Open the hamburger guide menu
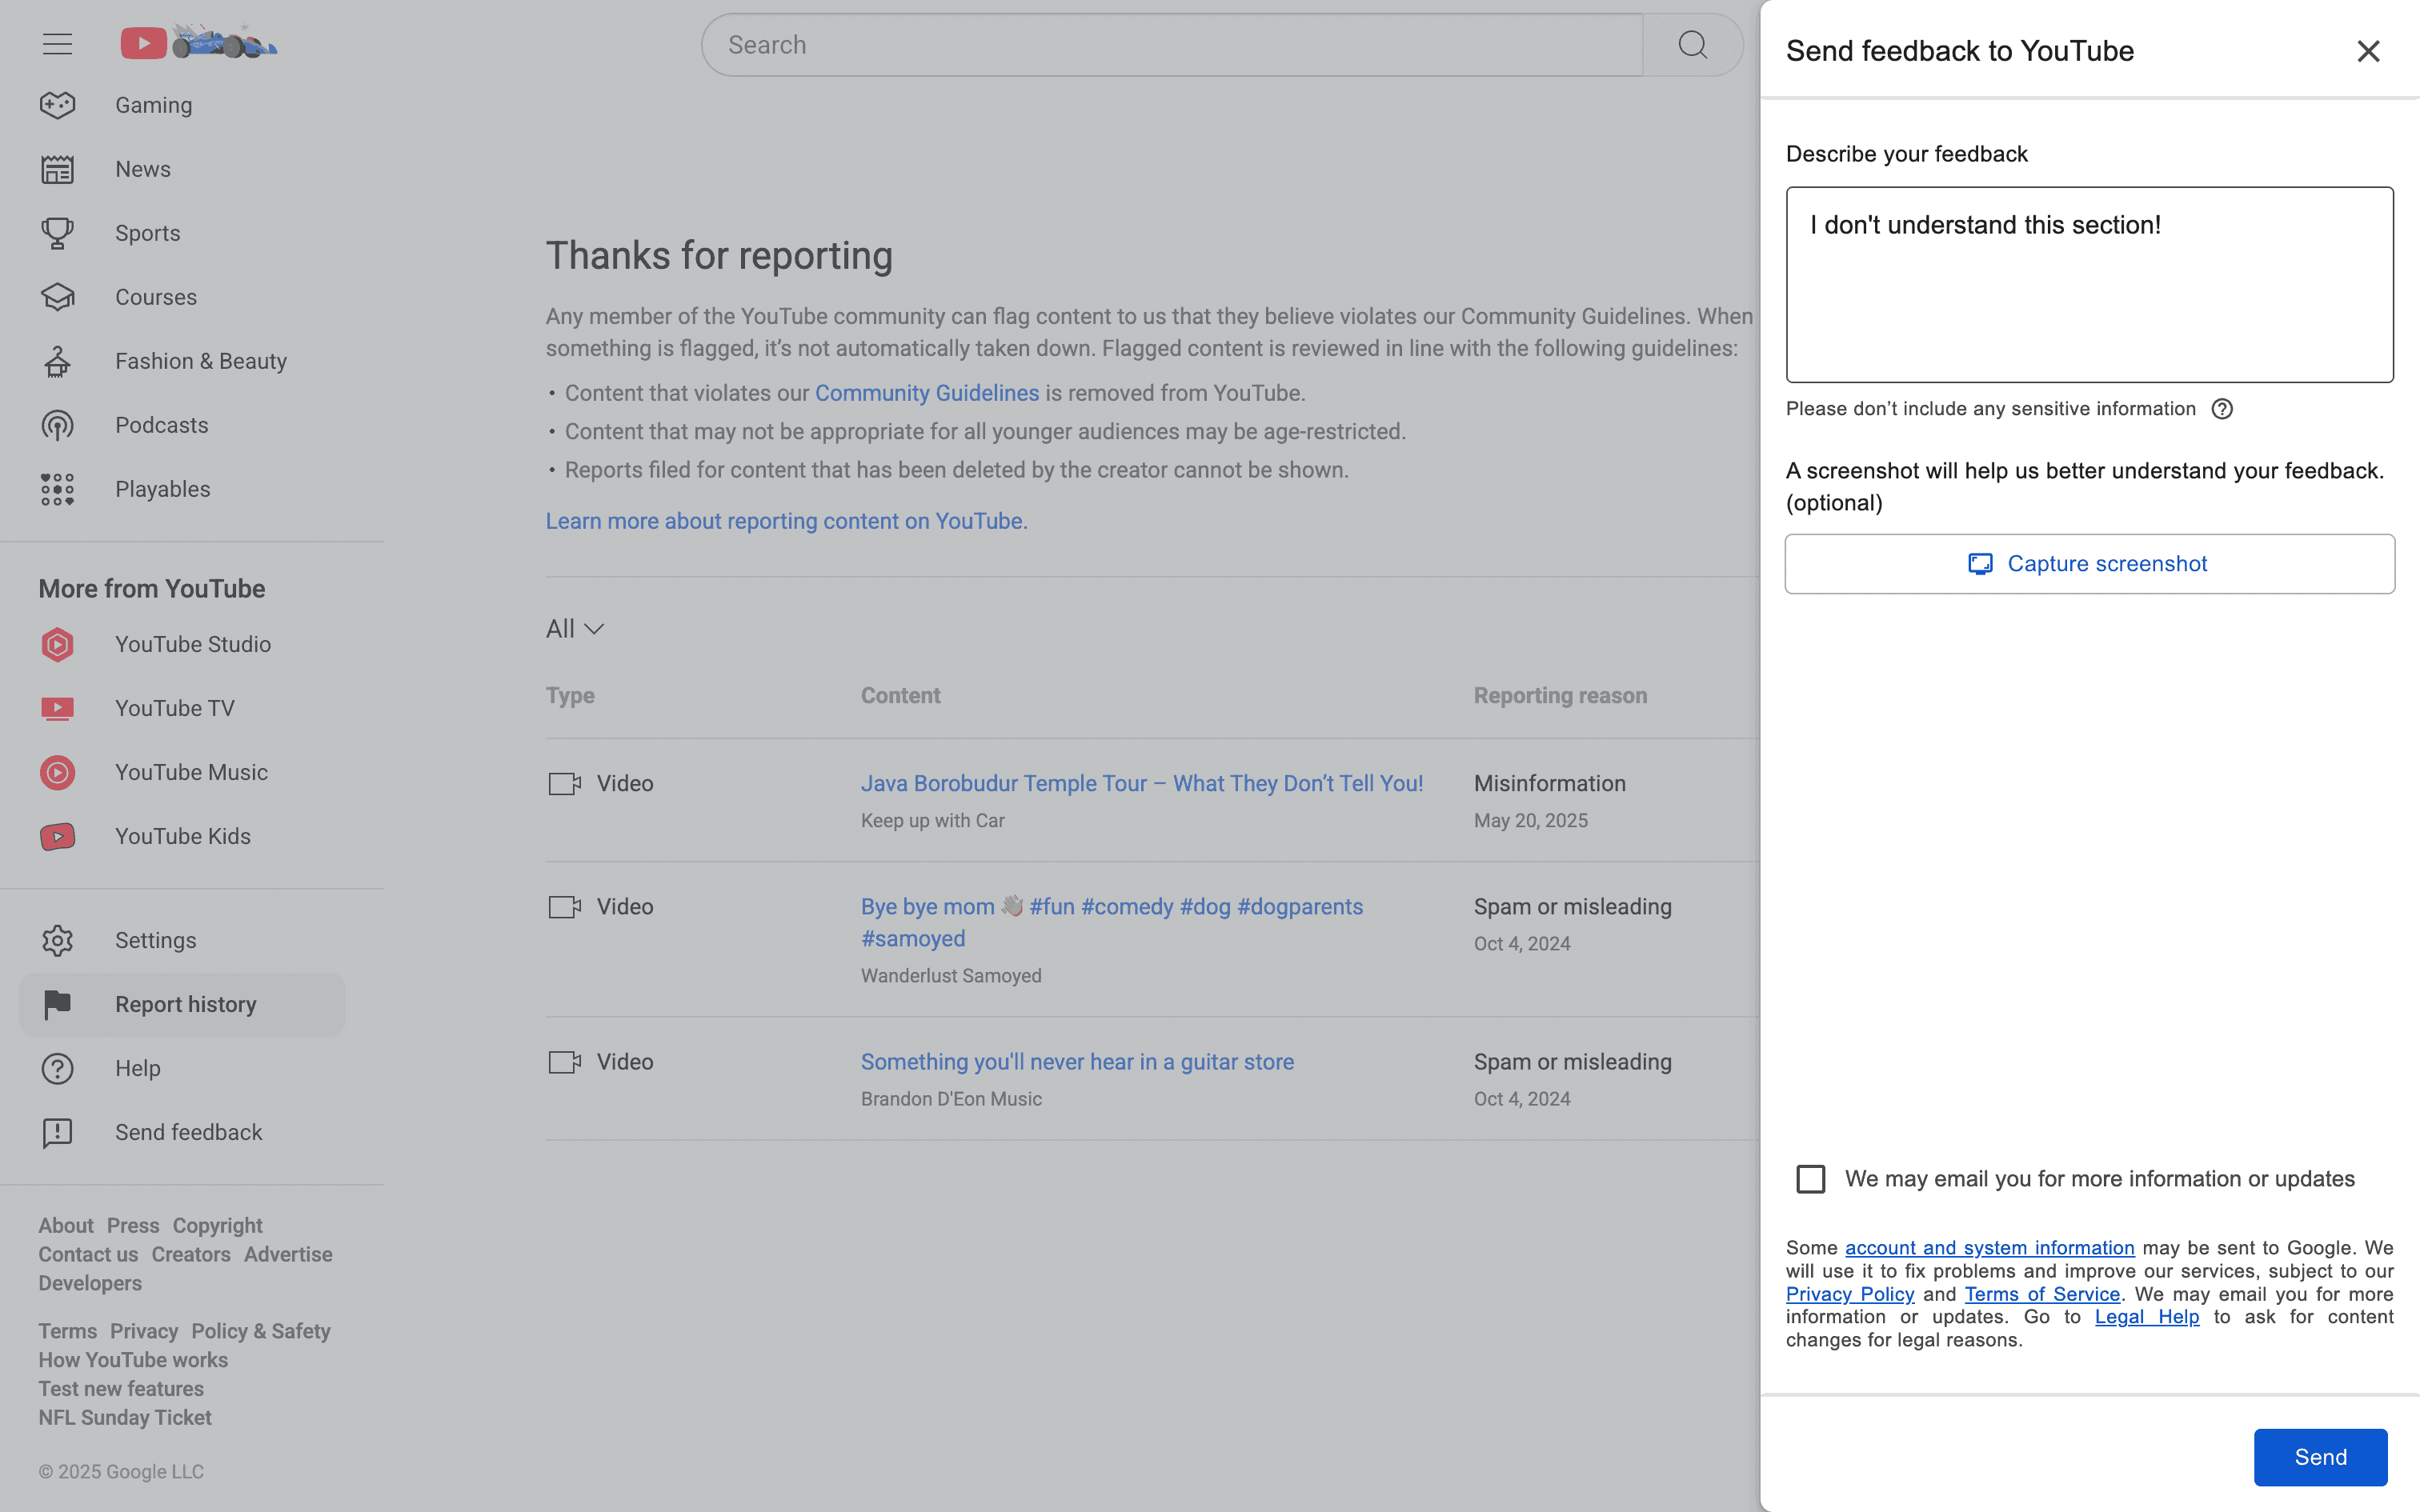This screenshot has height=1512, width=2420. [57, 44]
